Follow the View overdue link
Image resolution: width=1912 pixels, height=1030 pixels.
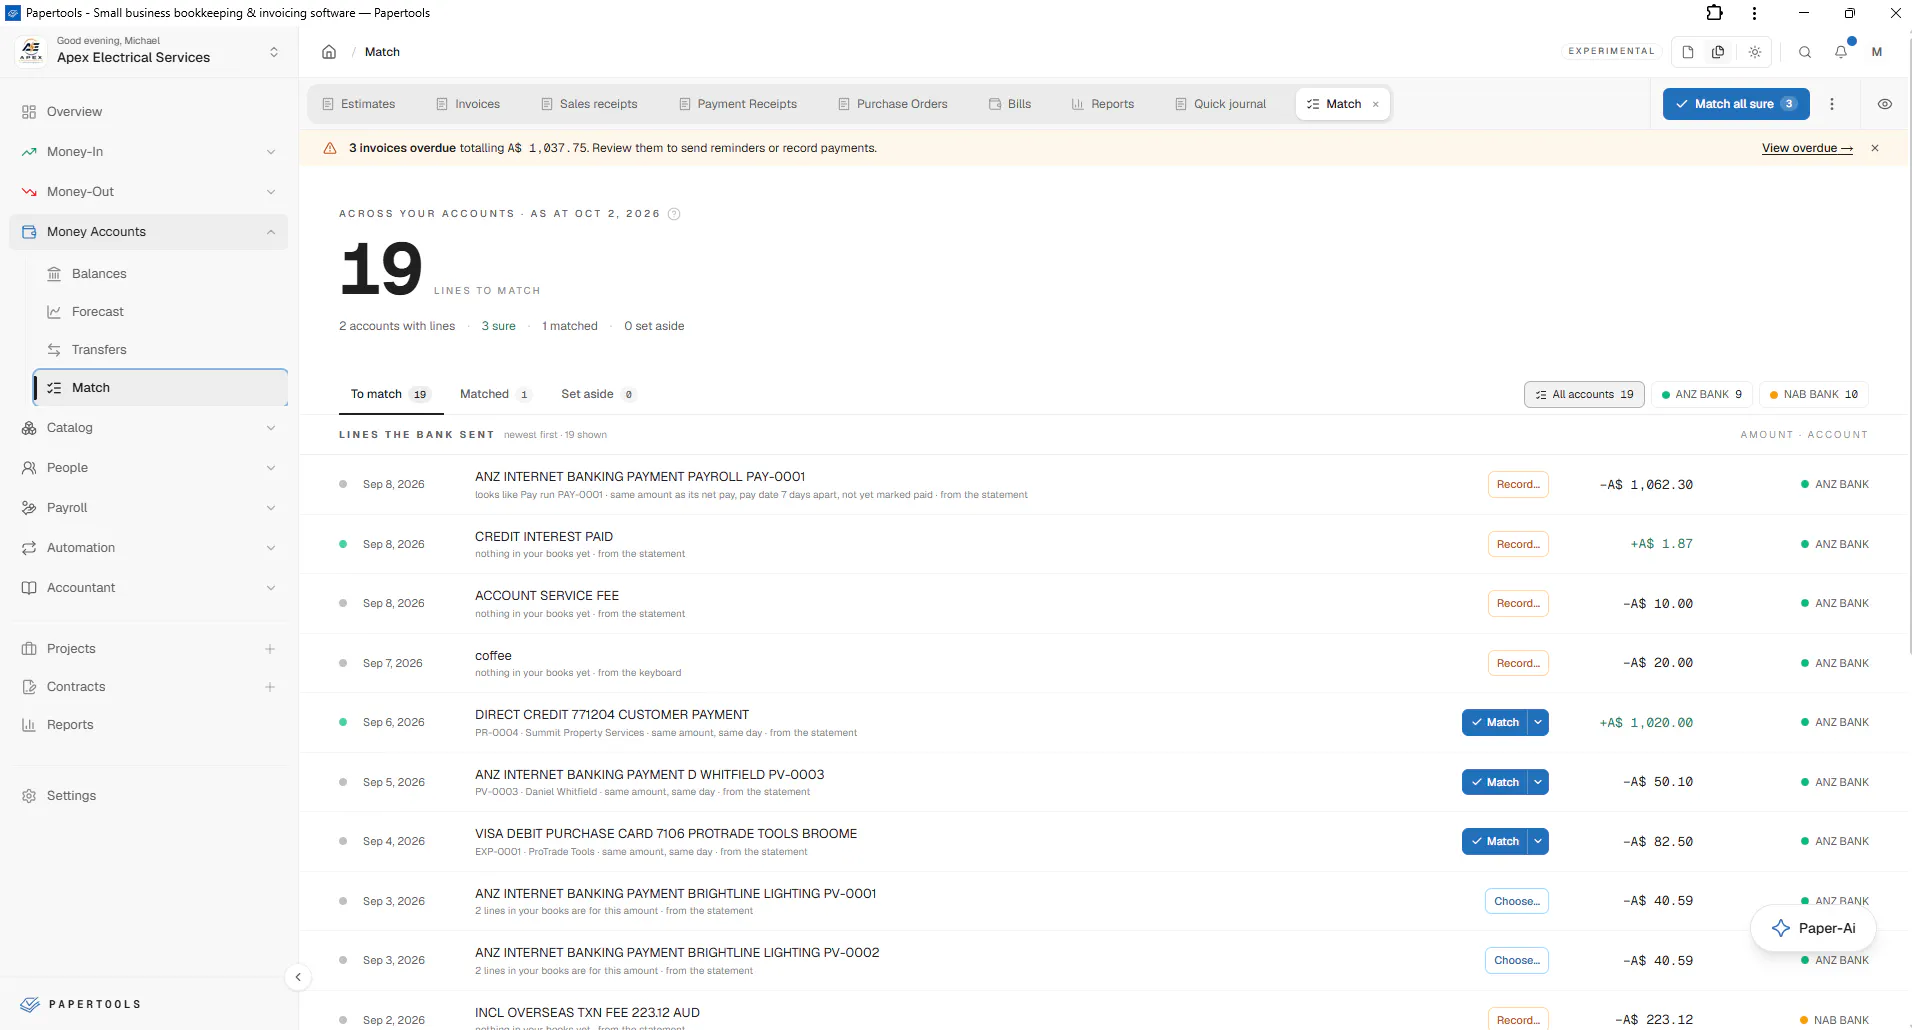[1807, 148]
